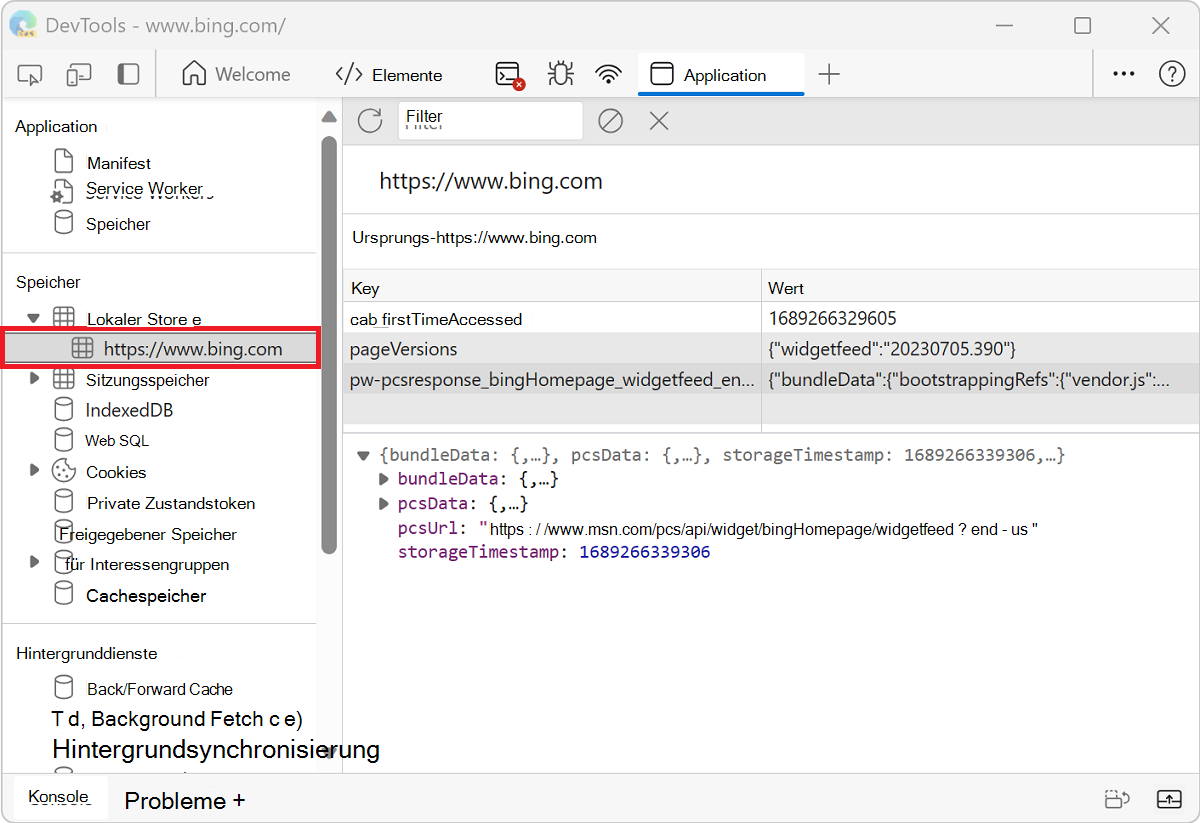The width and height of the screenshot is (1200, 823).
Task: Select the pw-pcsresponse_bingHomepage key row
Action: coord(551,379)
